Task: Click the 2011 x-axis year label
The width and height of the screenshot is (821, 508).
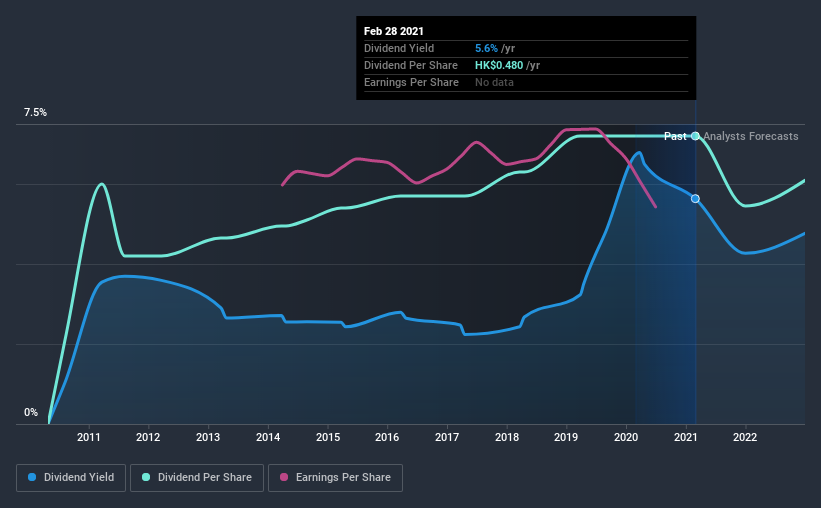Action: point(88,437)
